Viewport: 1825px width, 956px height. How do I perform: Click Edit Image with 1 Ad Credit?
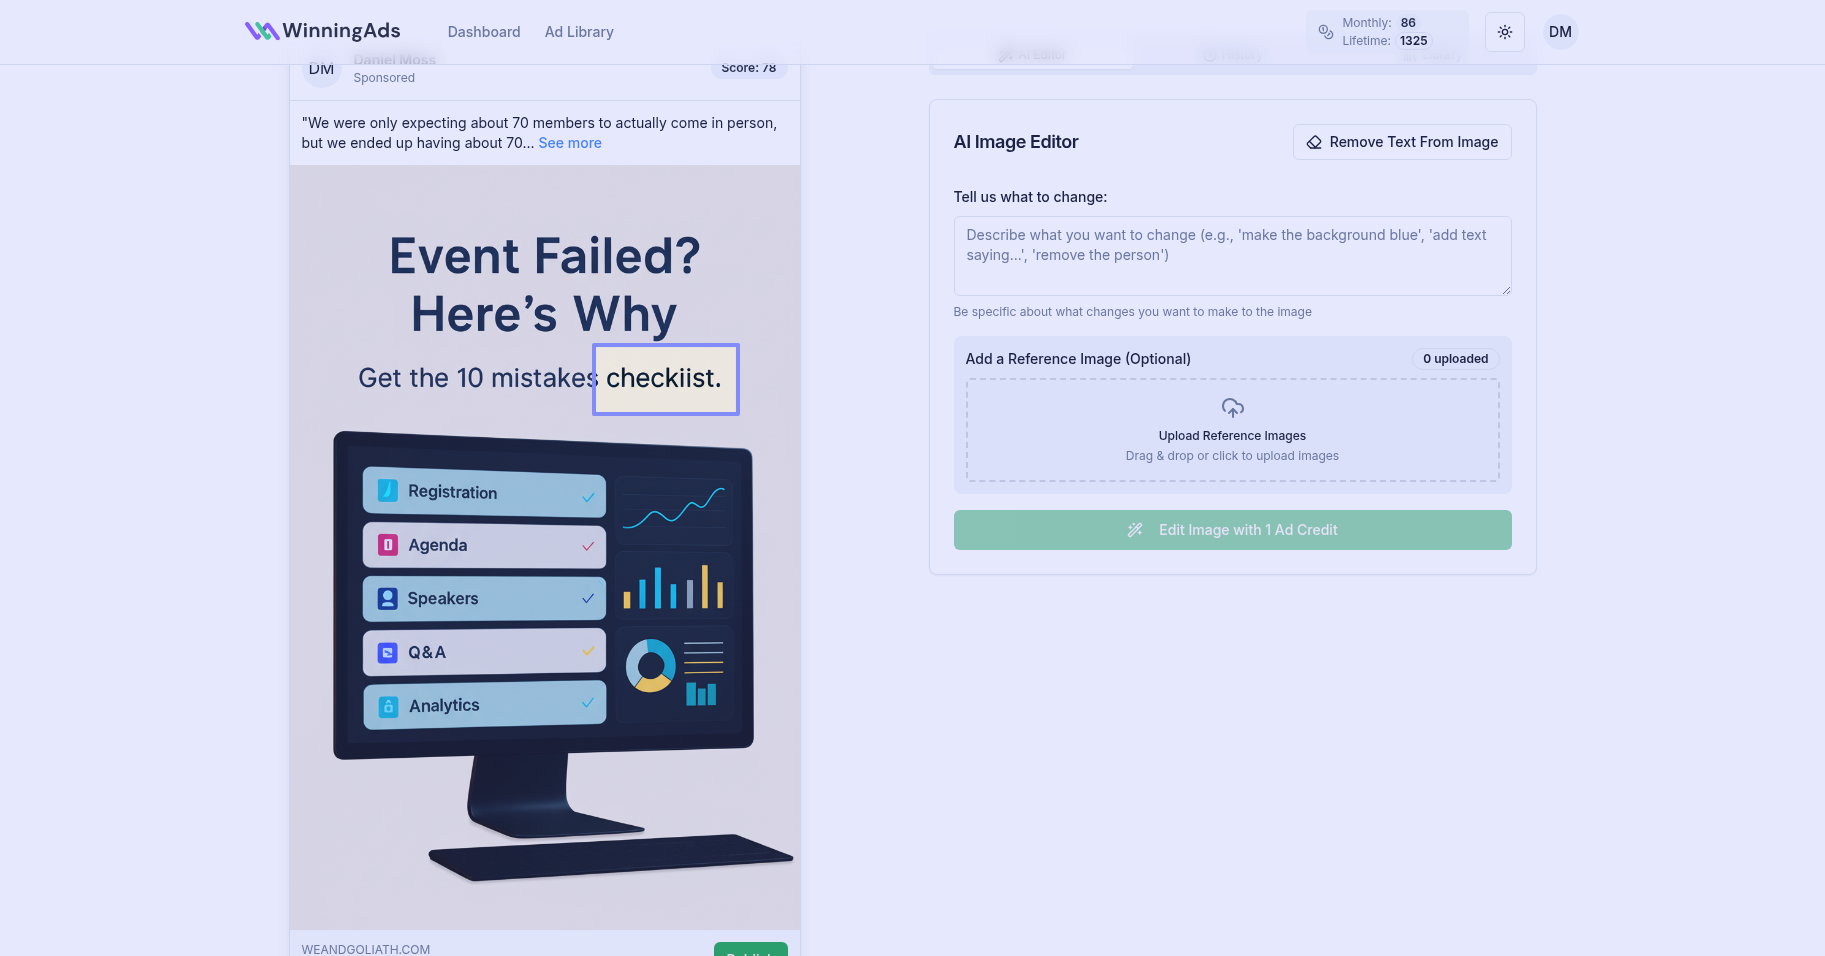click(x=1232, y=530)
